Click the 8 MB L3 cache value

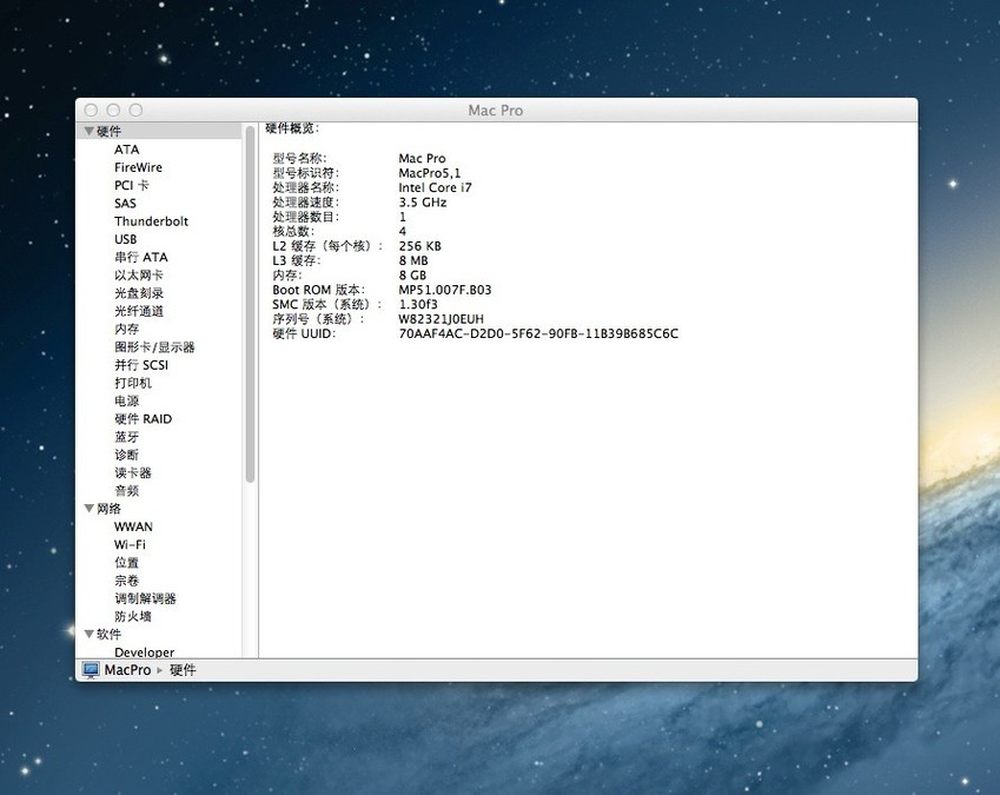413,261
